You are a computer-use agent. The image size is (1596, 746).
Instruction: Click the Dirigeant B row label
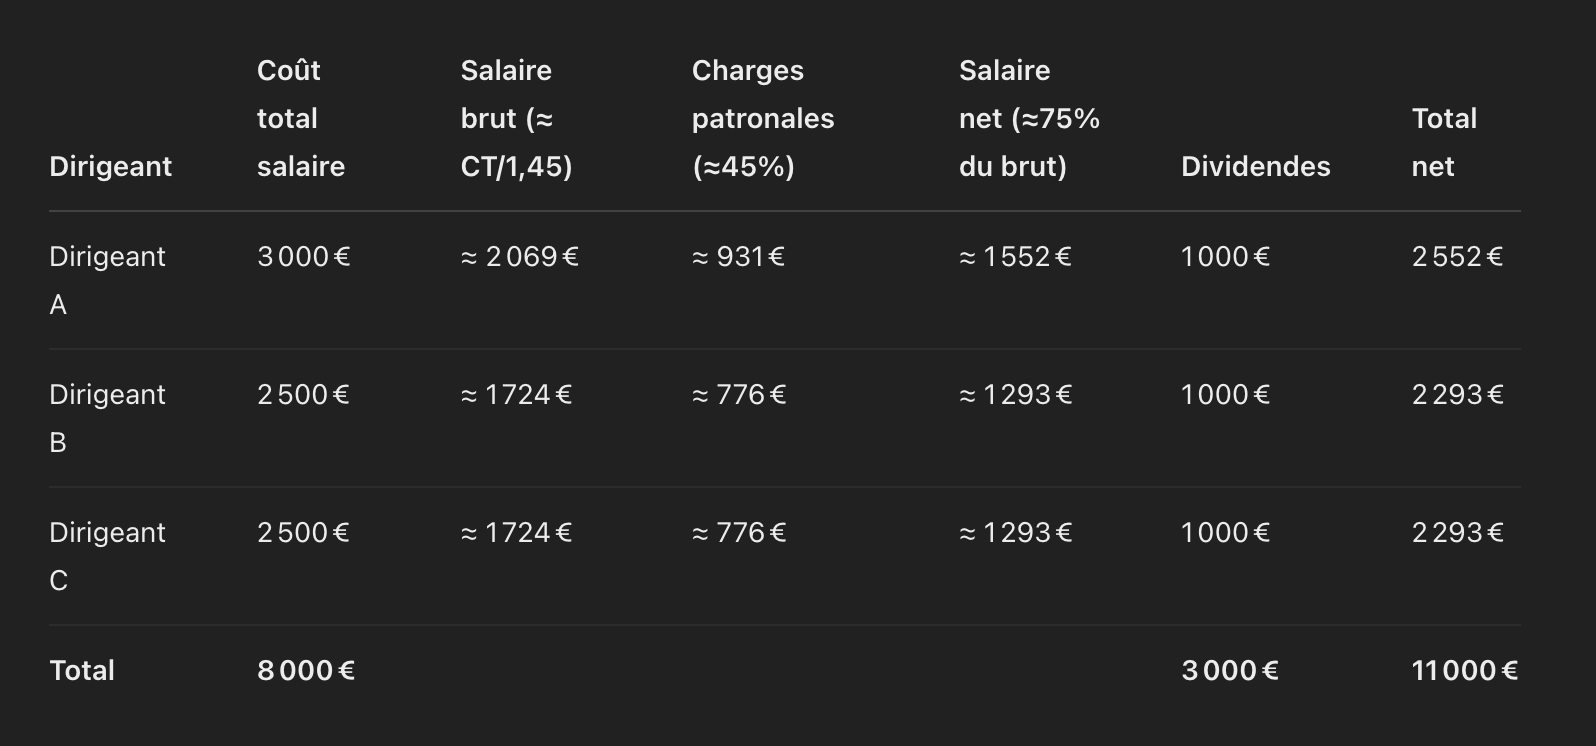coord(107,418)
